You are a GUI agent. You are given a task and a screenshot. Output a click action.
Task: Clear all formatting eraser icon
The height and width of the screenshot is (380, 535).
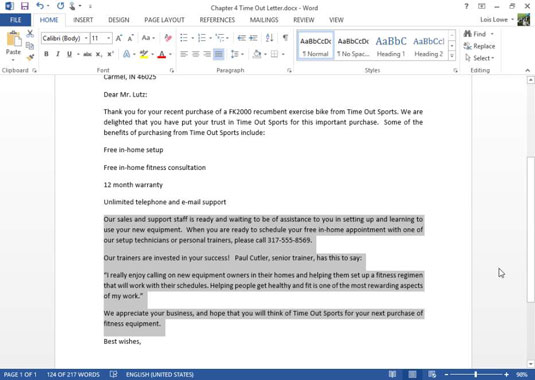click(168, 38)
